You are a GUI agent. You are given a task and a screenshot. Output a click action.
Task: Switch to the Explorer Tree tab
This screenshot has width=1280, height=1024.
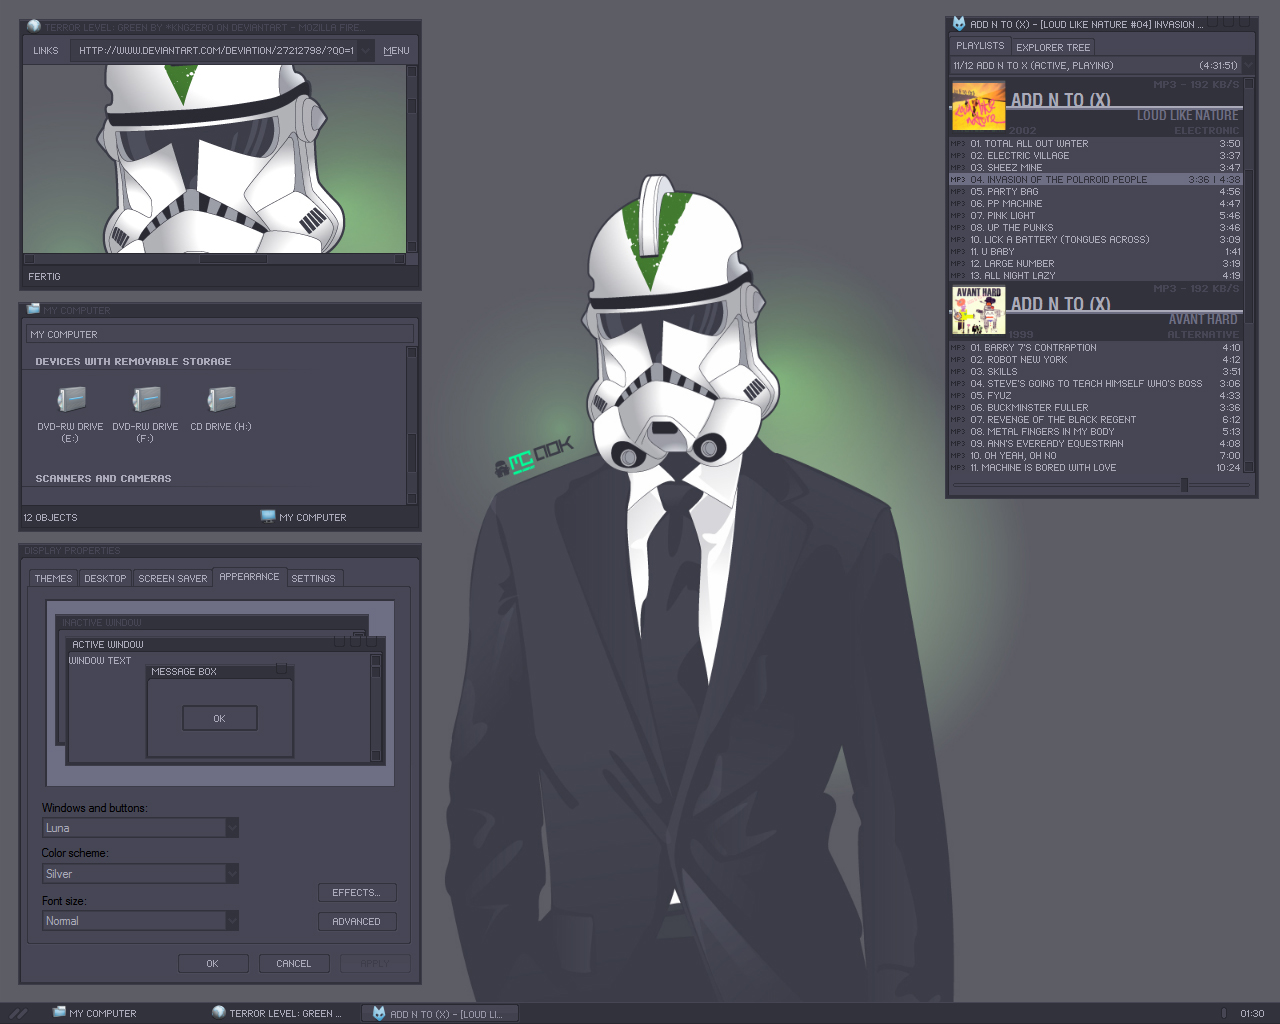click(1053, 47)
